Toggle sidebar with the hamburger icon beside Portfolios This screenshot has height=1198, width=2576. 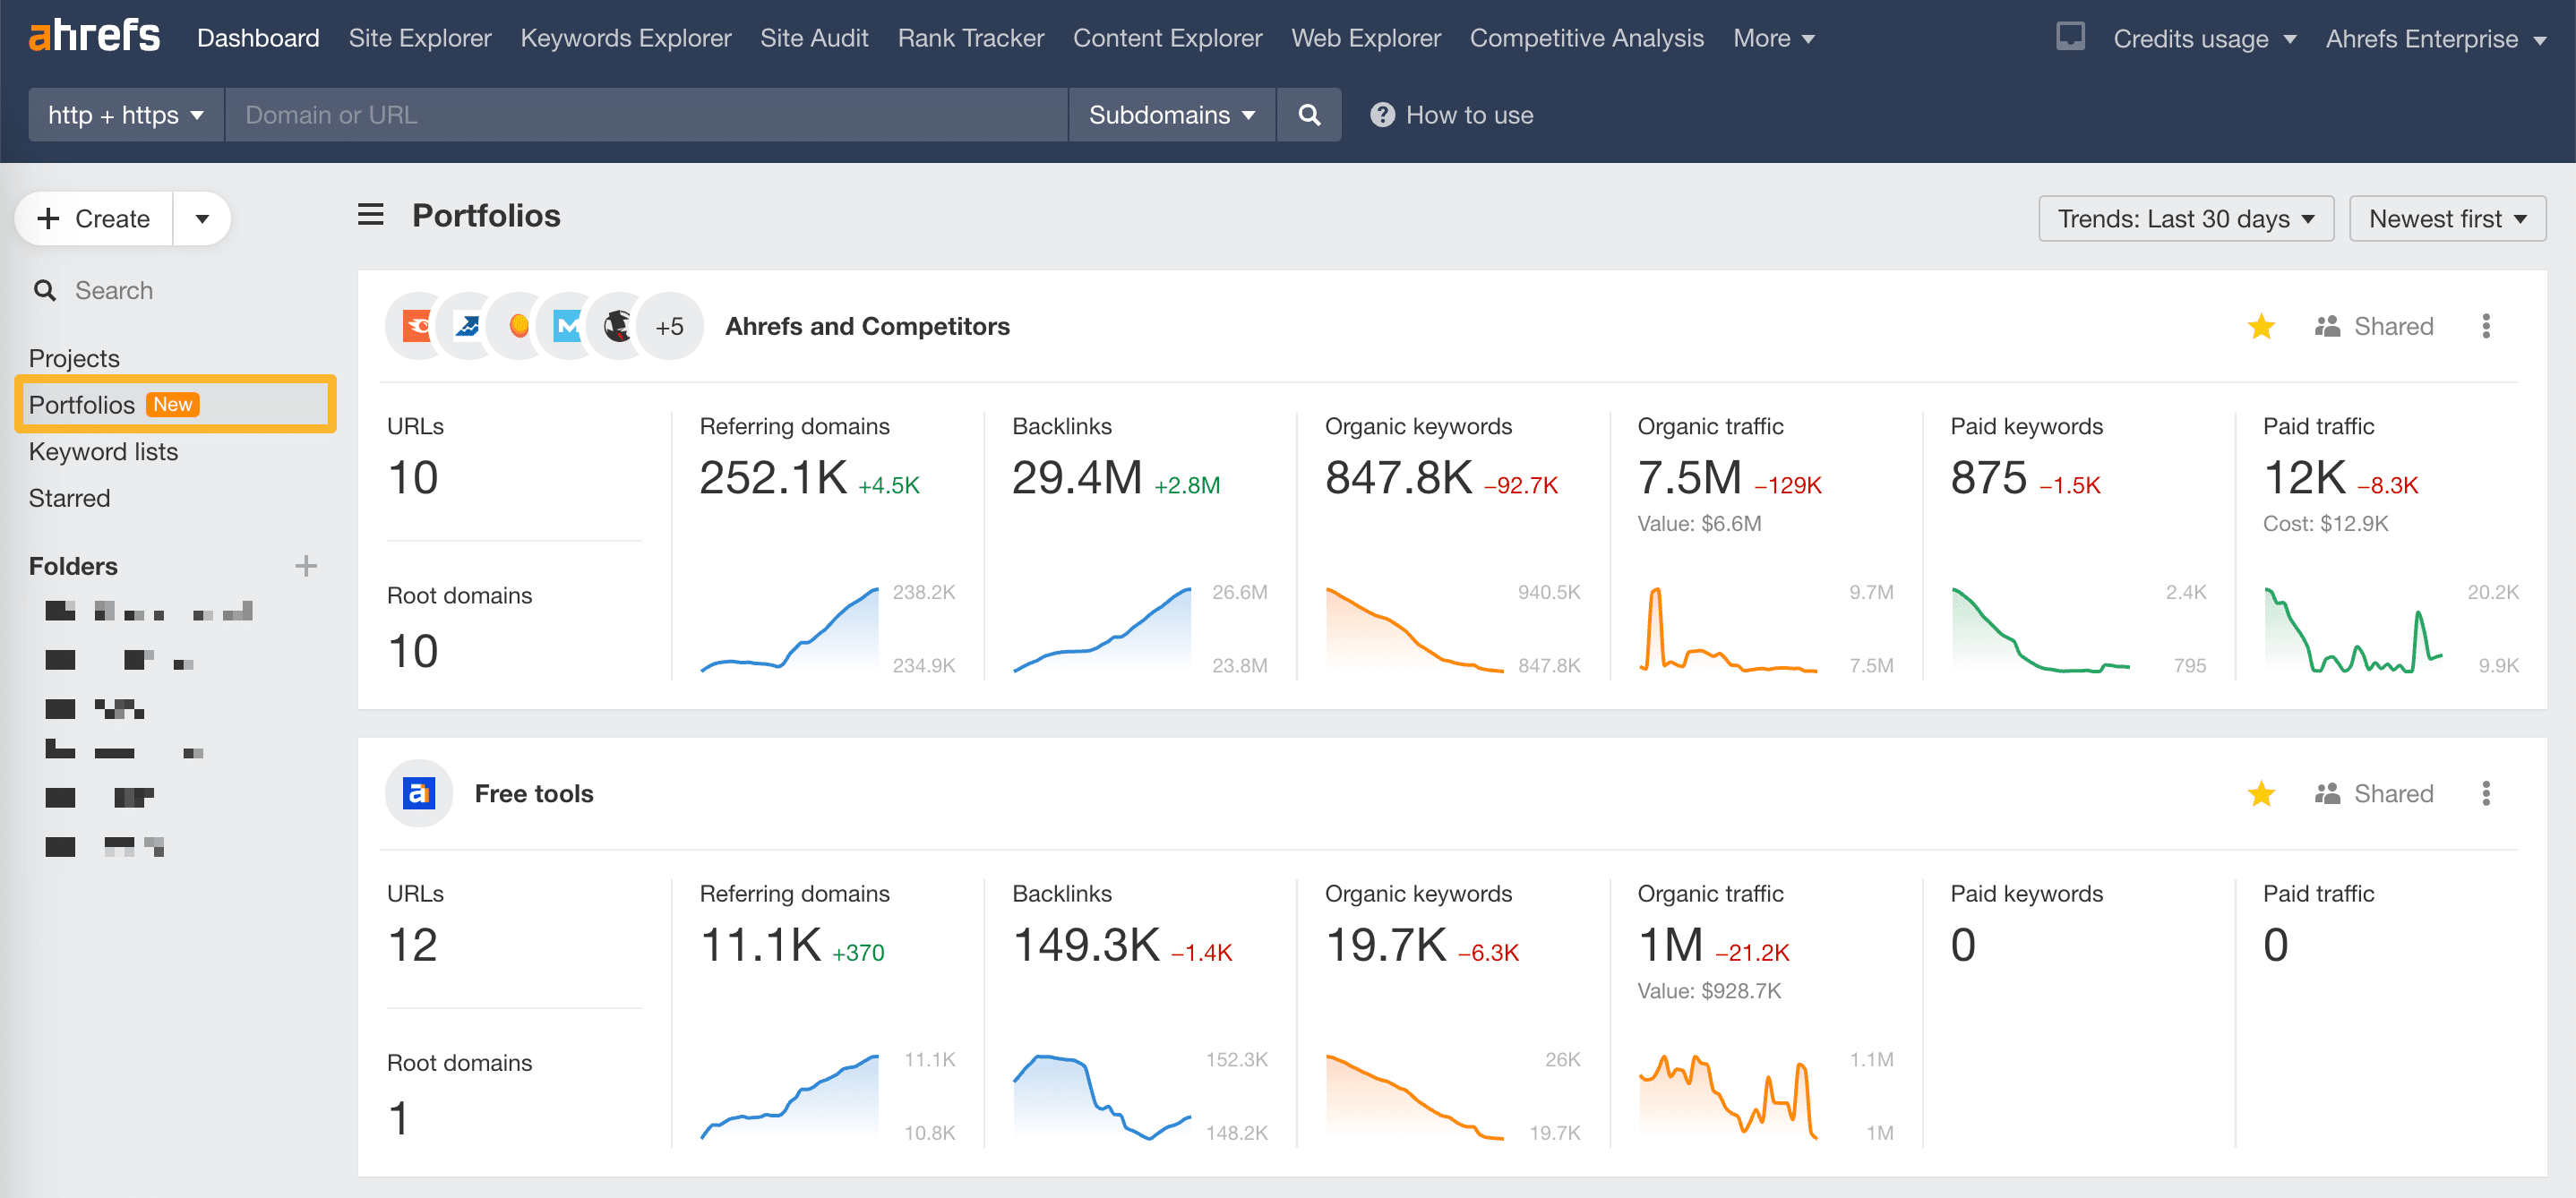click(371, 215)
